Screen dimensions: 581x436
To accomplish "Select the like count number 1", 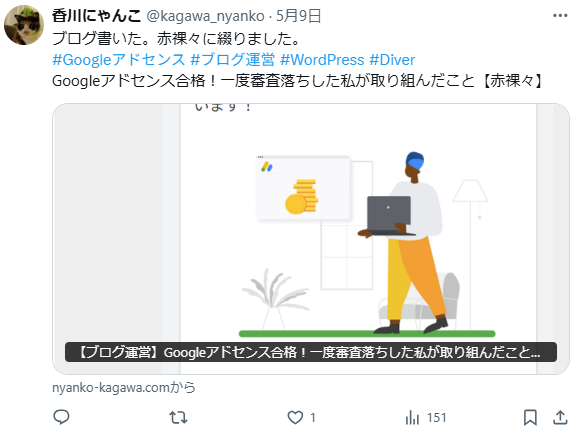I will (313, 418).
